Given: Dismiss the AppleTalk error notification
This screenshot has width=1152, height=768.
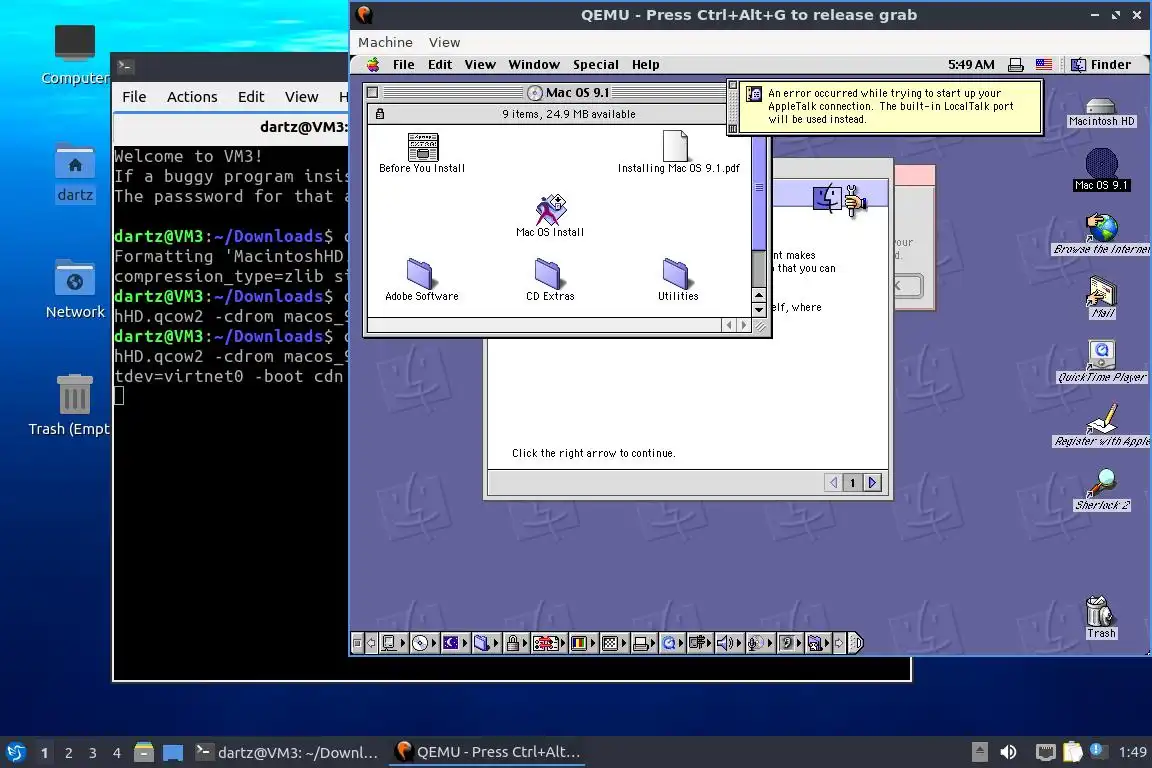Looking at the screenshot, I should coord(732,86).
